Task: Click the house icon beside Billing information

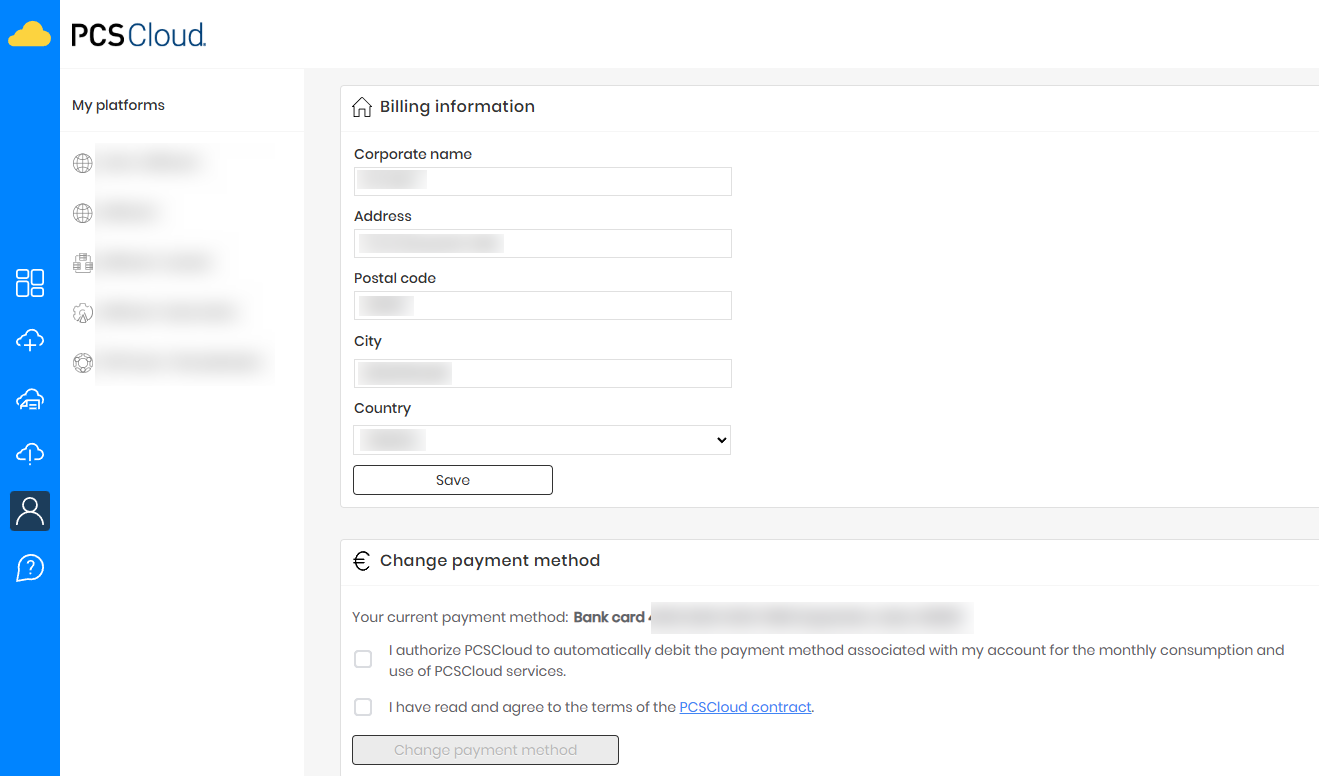Action: point(362,107)
